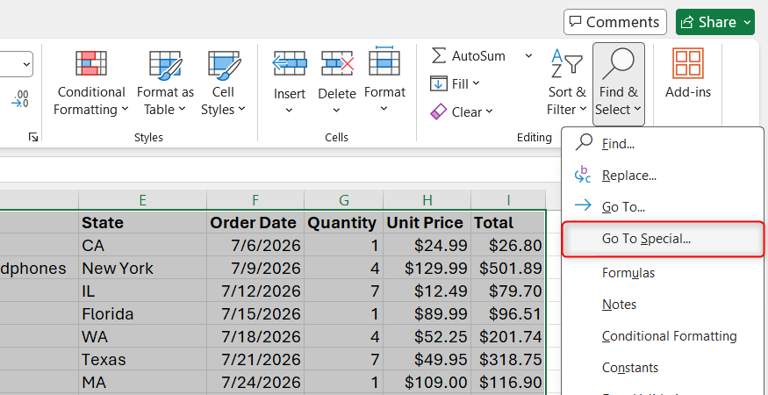Click the Find & Select magnifier button
The height and width of the screenshot is (395, 768).
click(618, 83)
